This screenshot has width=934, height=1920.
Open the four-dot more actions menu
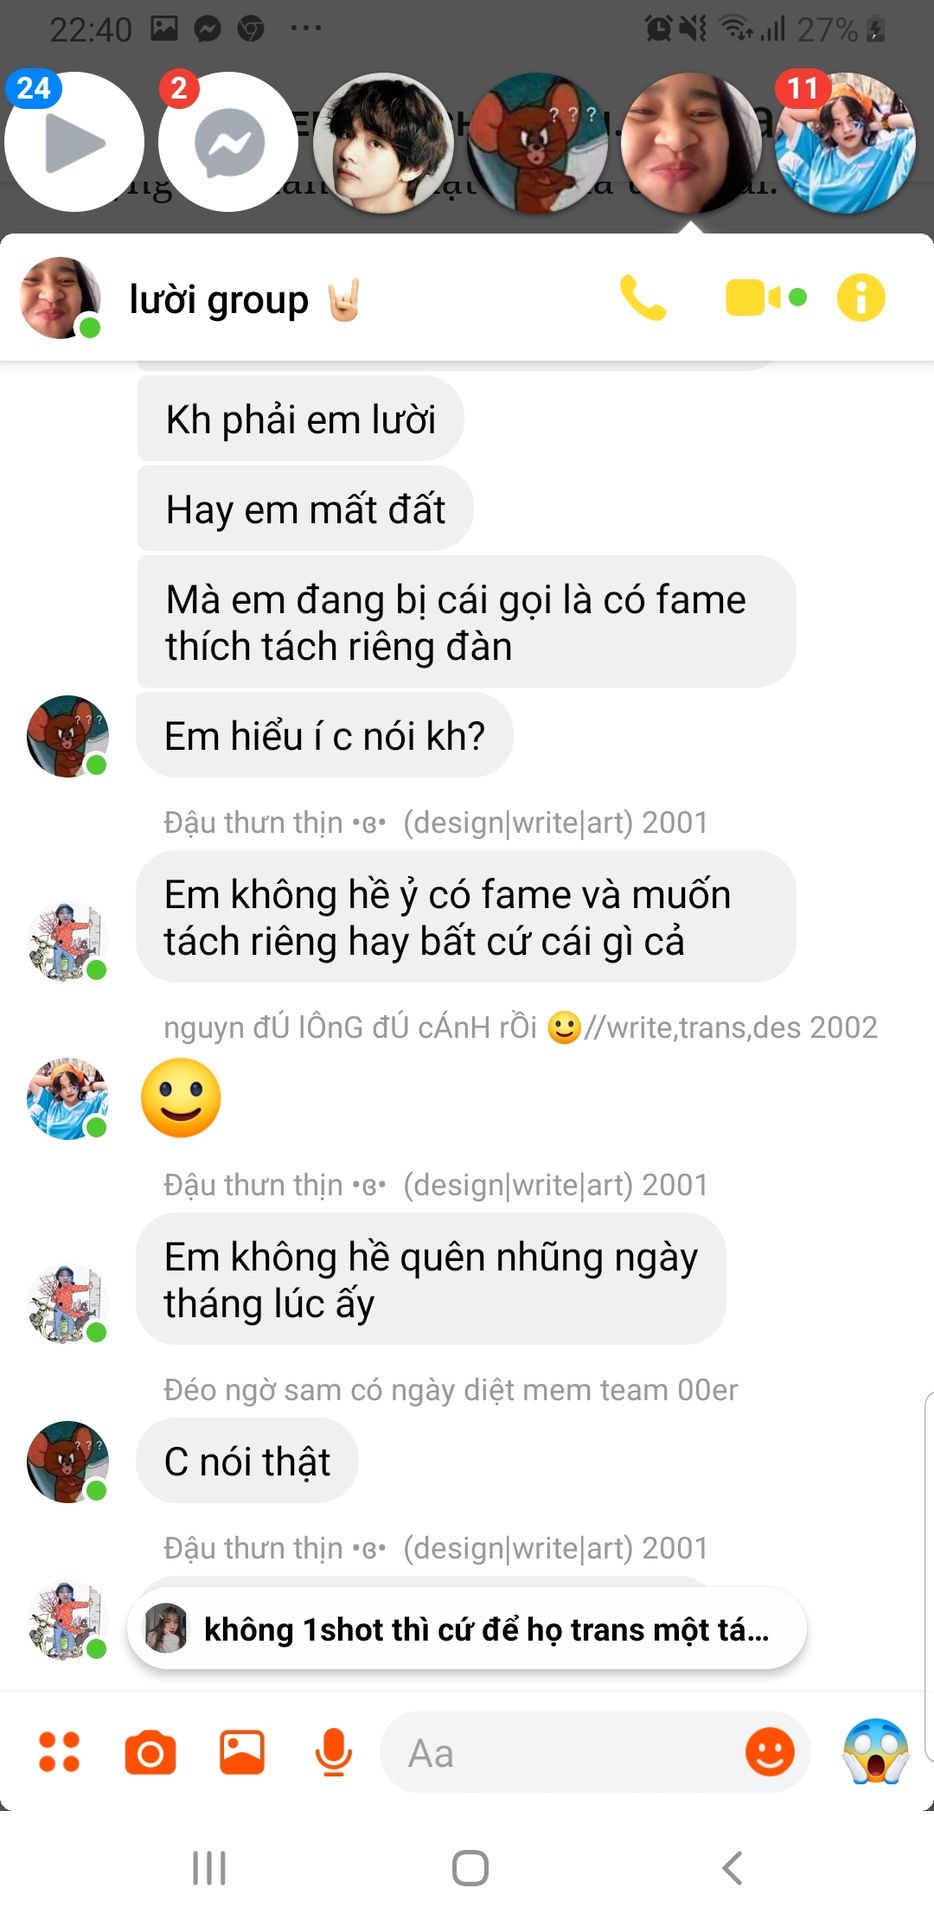tap(59, 1752)
